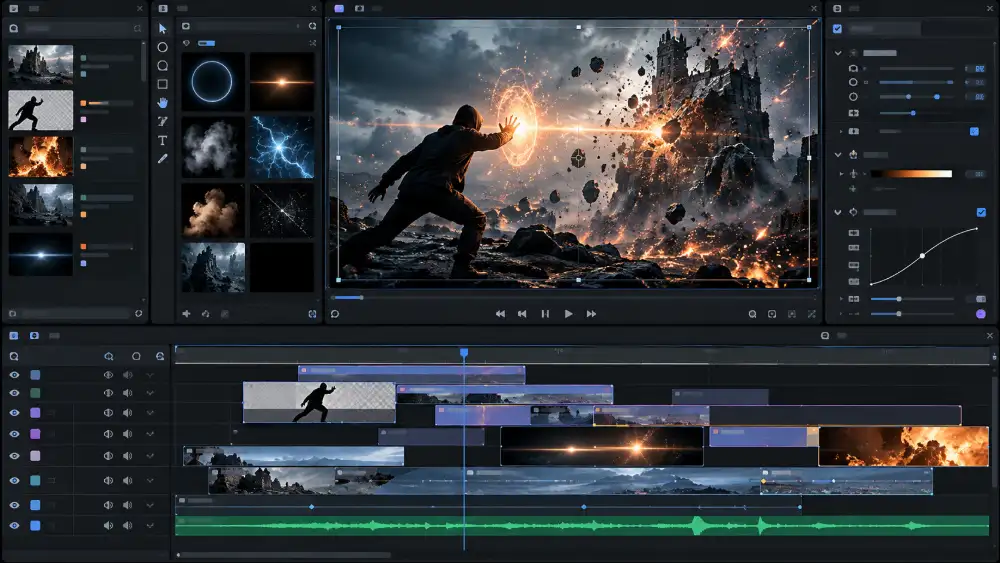Expand the pale lavender track's chevron
1000x563 pixels.
pyautogui.click(x=151, y=456)
